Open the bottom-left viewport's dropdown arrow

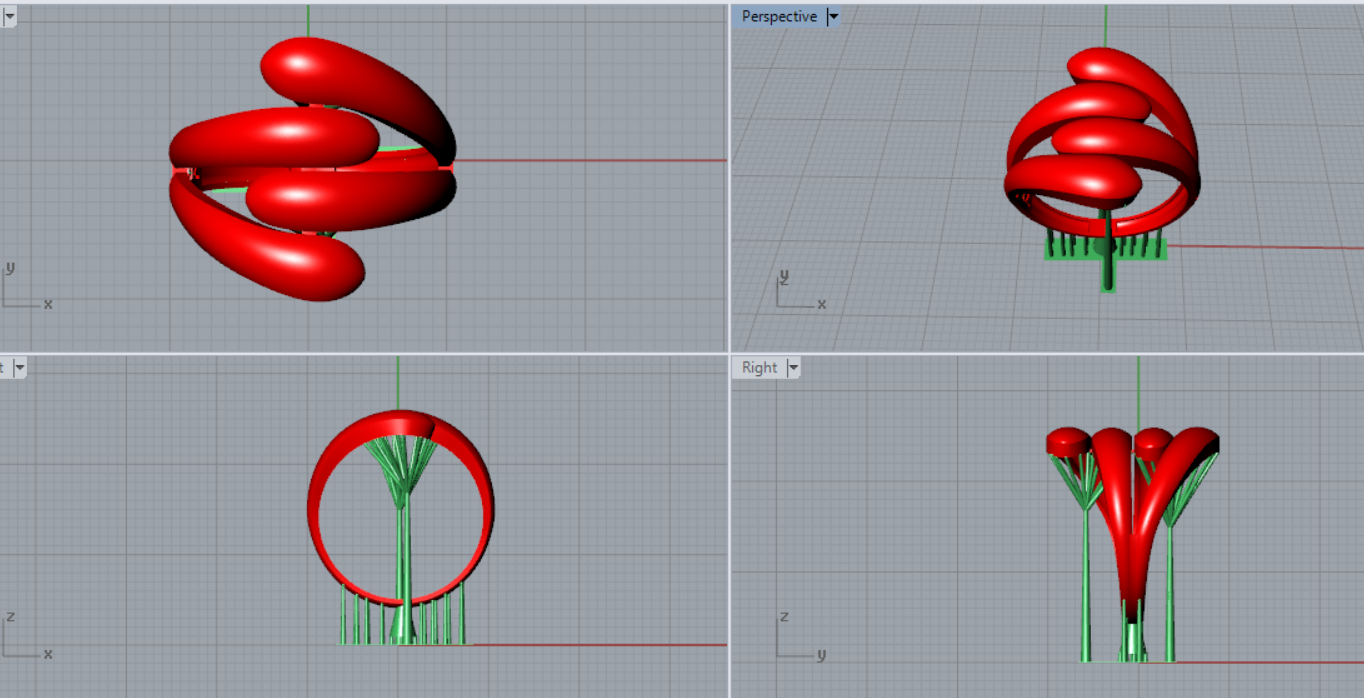click(x=18, y=368)
